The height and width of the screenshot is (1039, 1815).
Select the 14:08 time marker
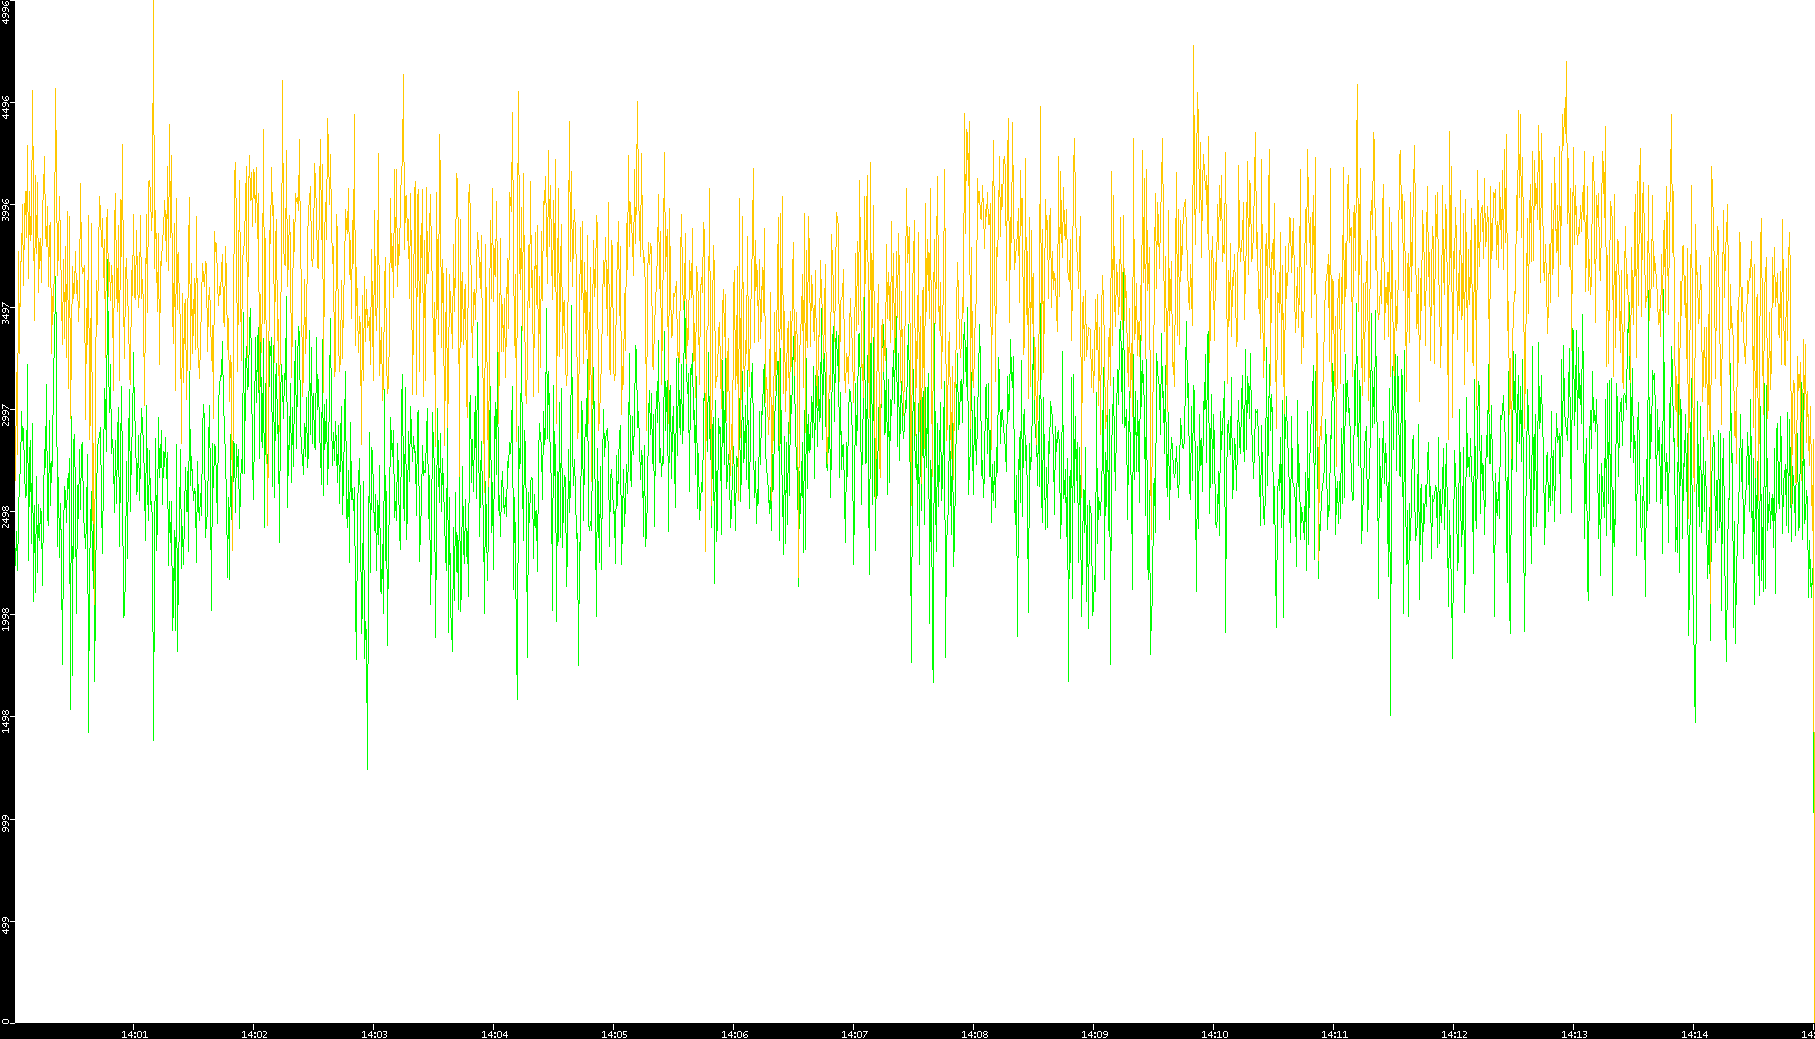[x=974, y=1034]
